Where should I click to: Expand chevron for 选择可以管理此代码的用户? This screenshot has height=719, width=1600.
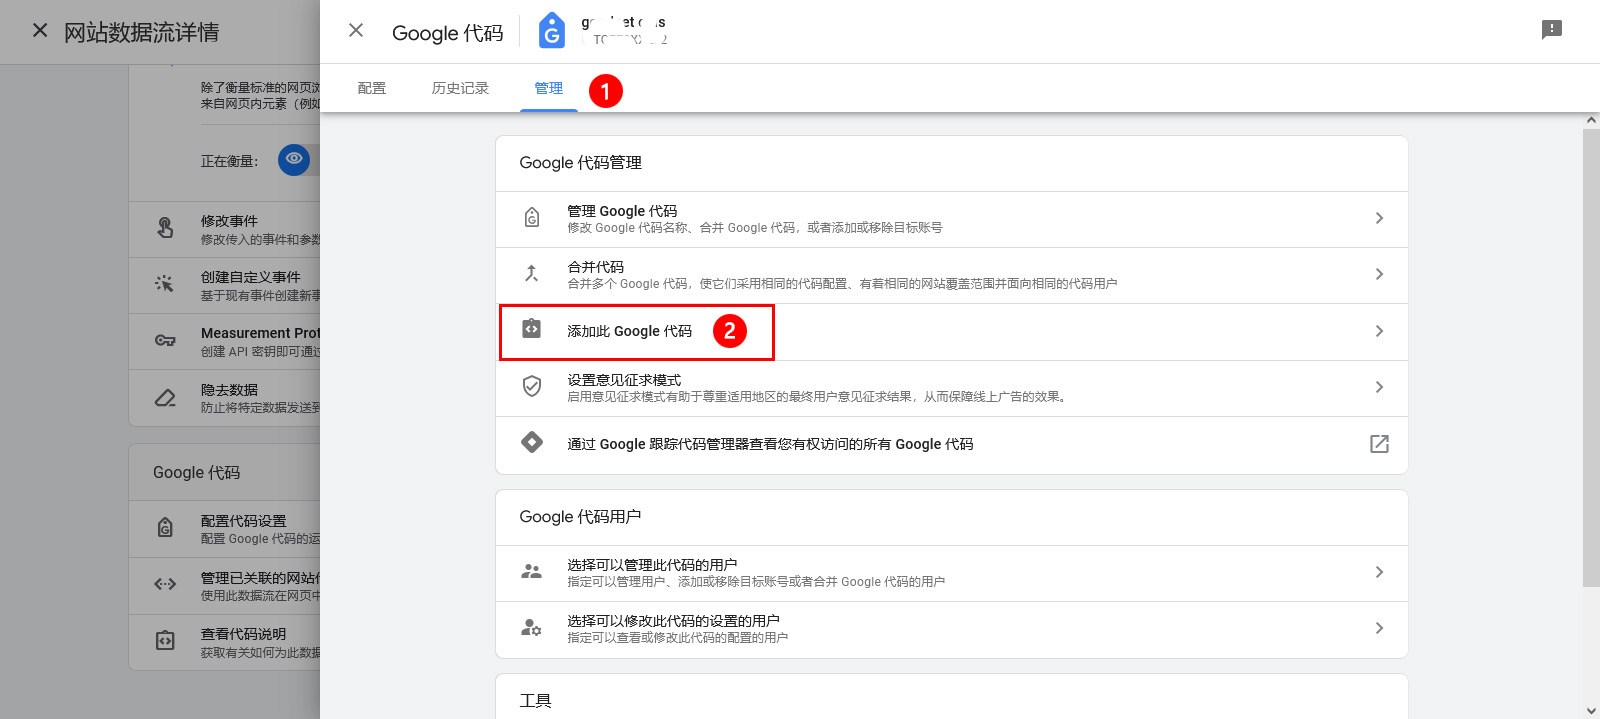pos(1379,572)
